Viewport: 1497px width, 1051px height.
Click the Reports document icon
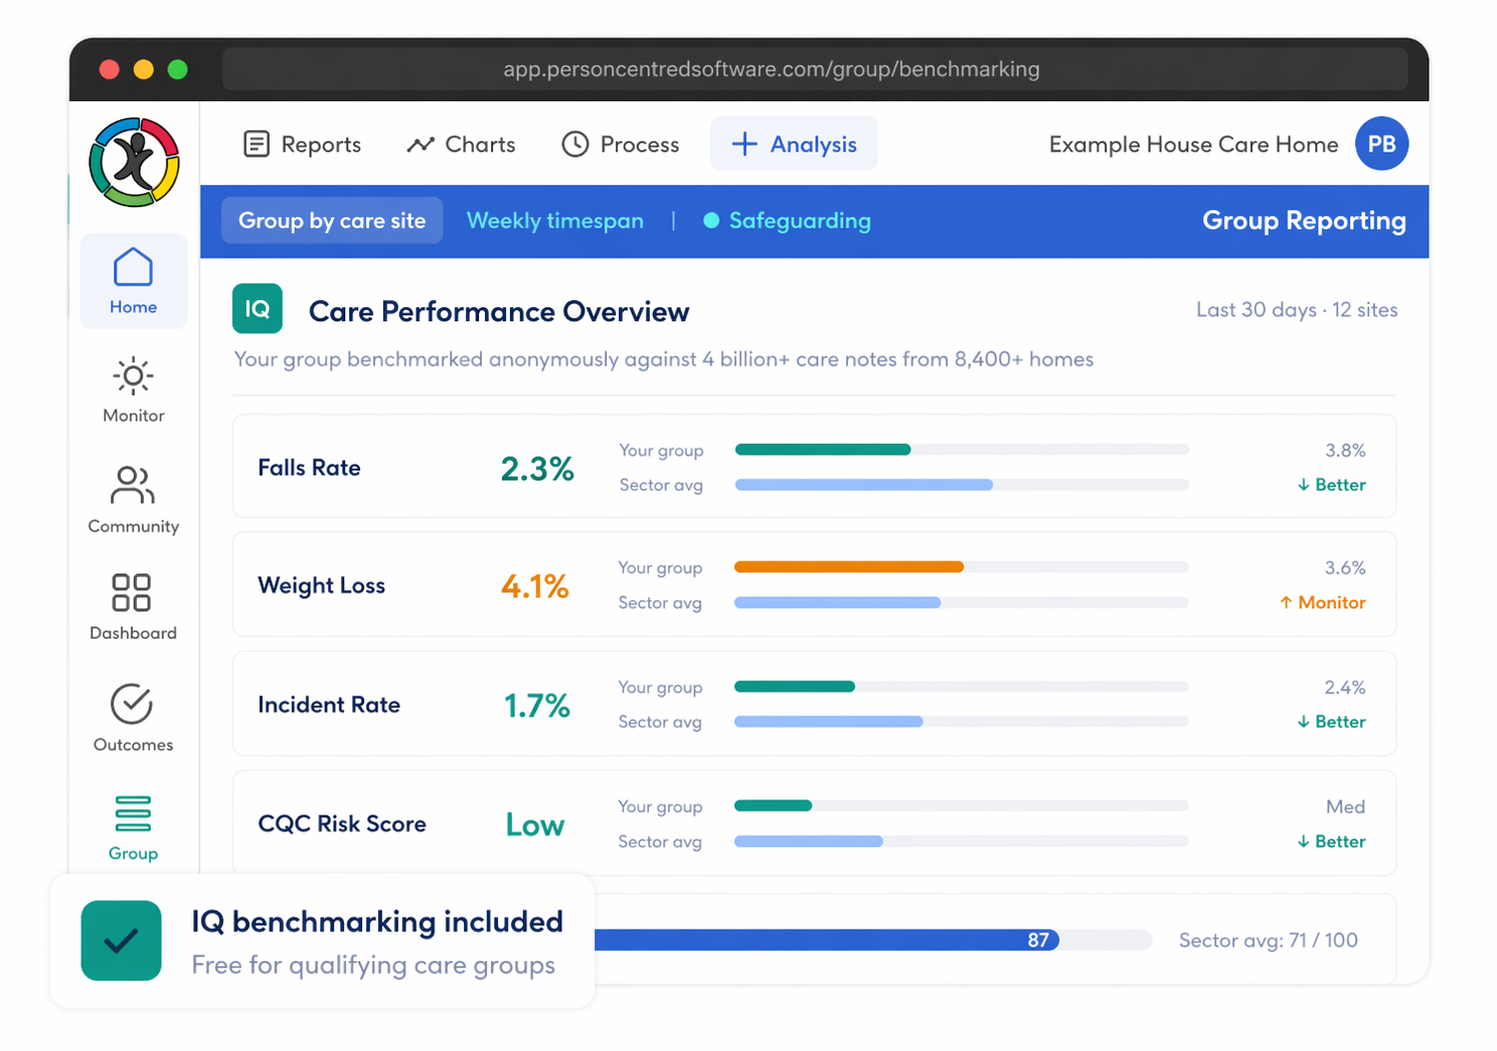point(257,144)
